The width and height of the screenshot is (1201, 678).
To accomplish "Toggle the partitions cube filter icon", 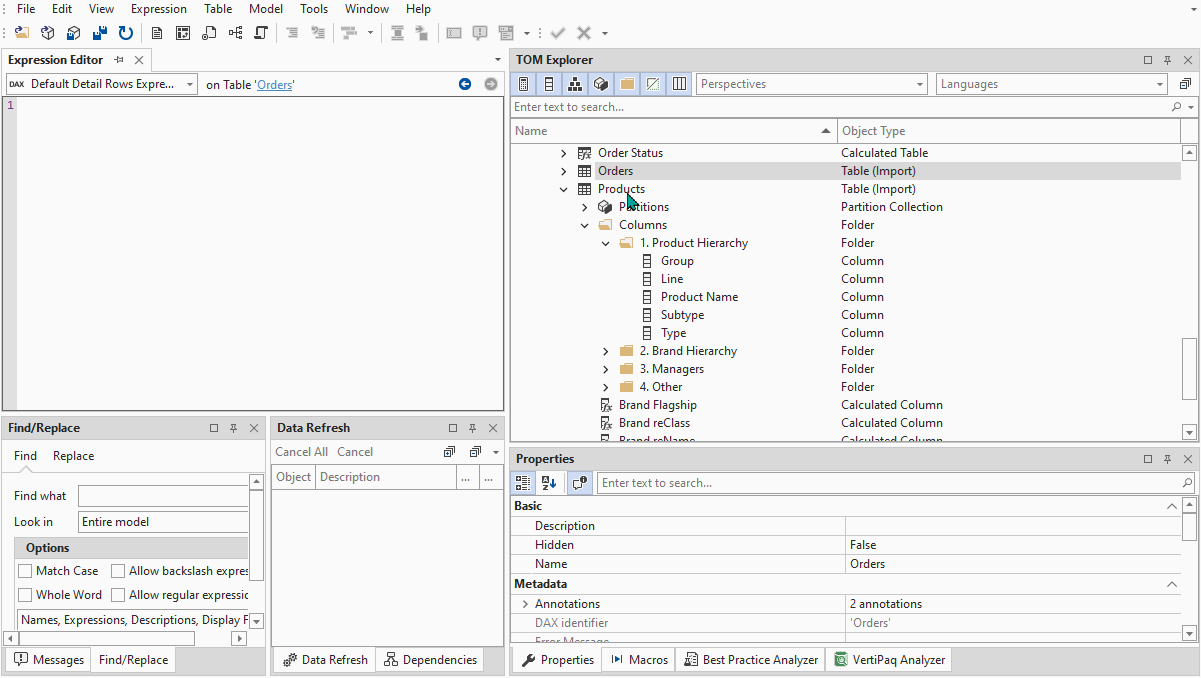I will coord(601,83).
